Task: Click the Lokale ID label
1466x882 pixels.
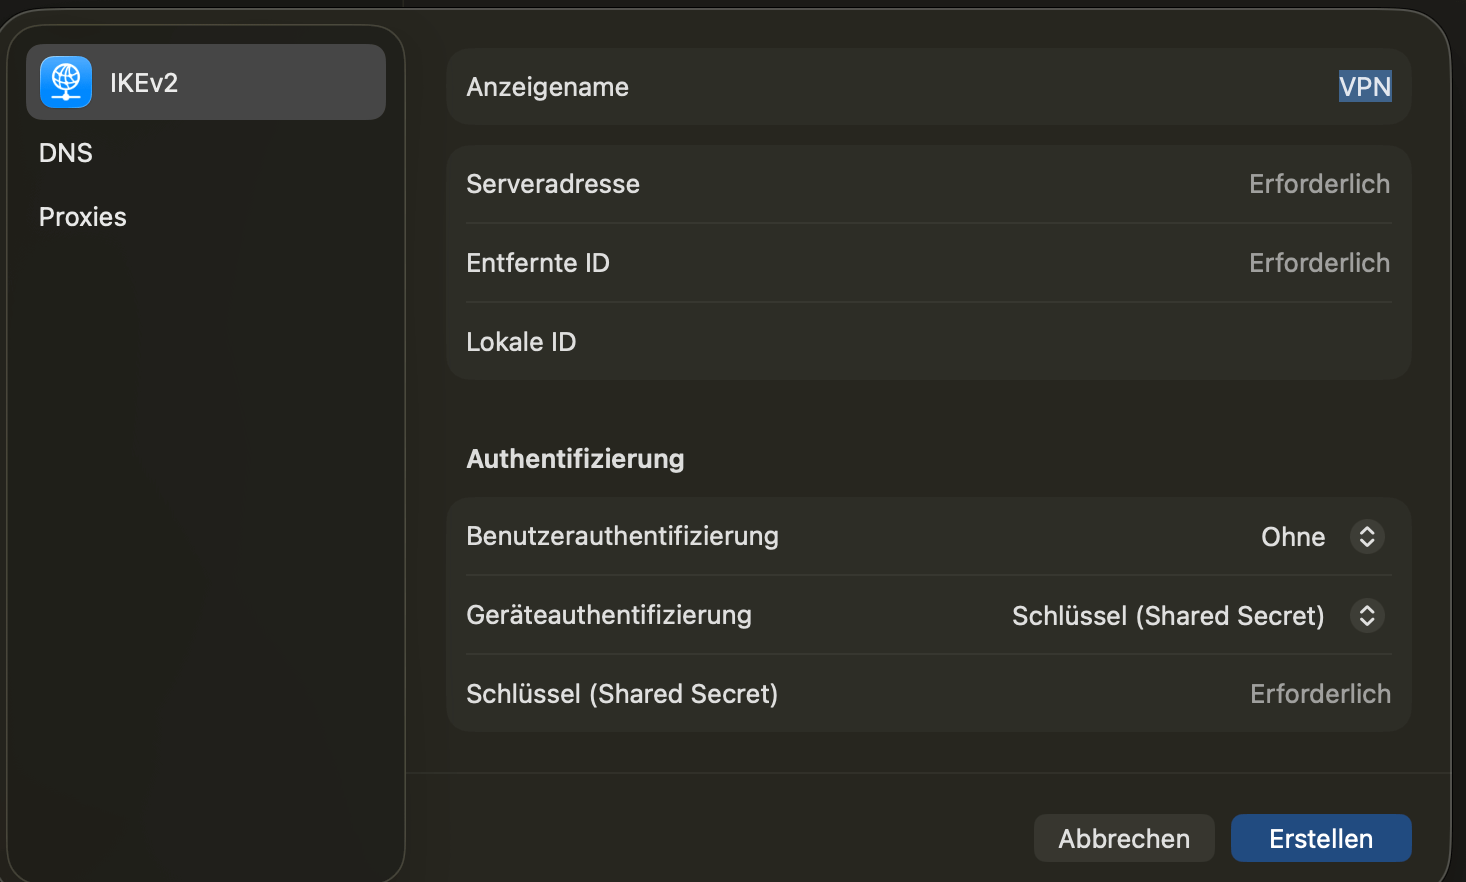Action: click(521, 342)
